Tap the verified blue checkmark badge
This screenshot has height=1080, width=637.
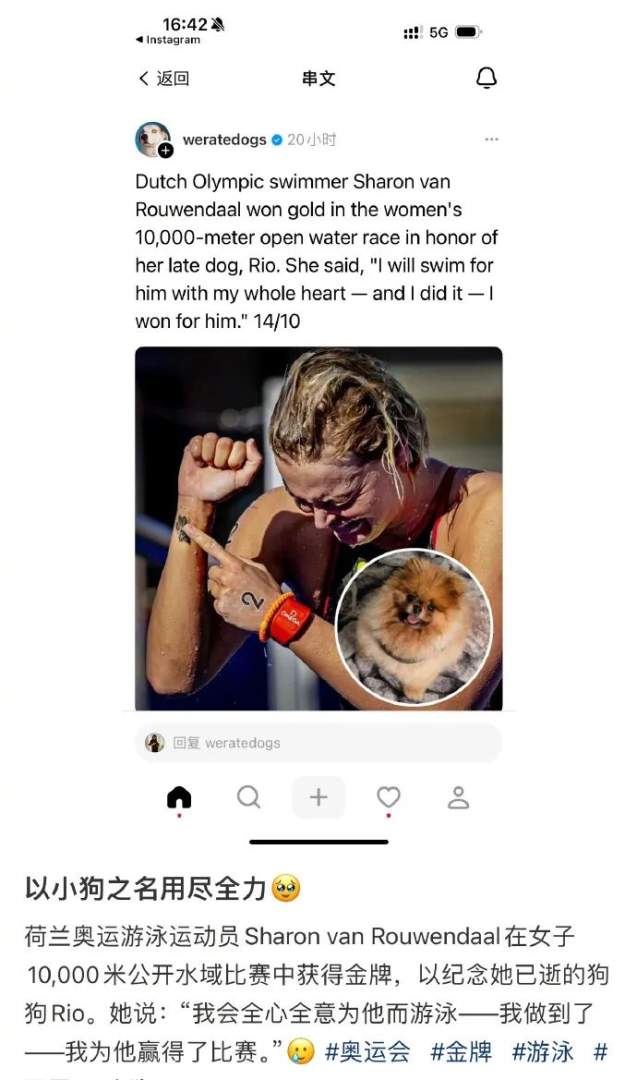[277, 140]
